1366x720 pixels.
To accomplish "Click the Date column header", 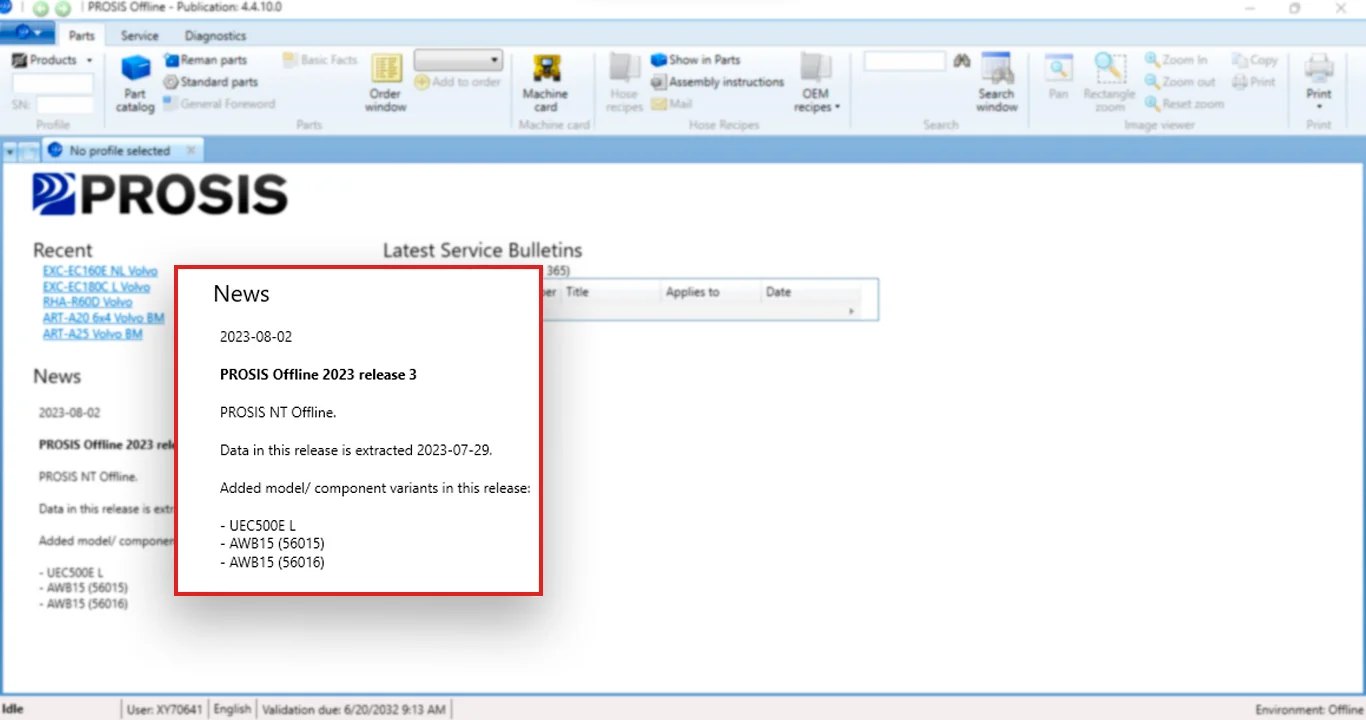I will coord(809,293).
